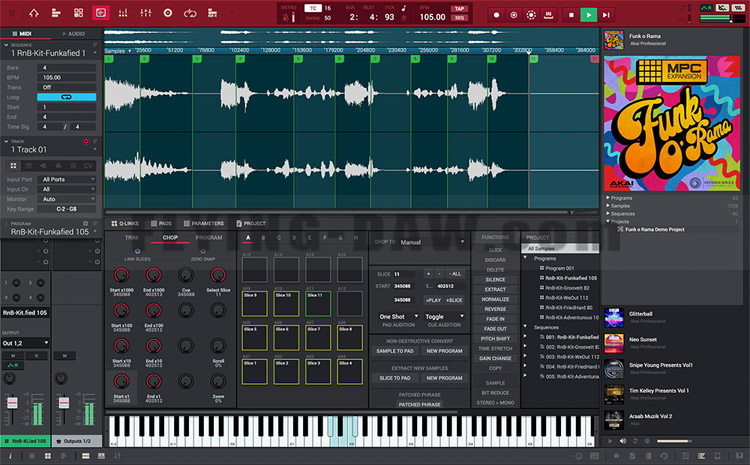Toggle the TC timing correct button

(313, 8)
